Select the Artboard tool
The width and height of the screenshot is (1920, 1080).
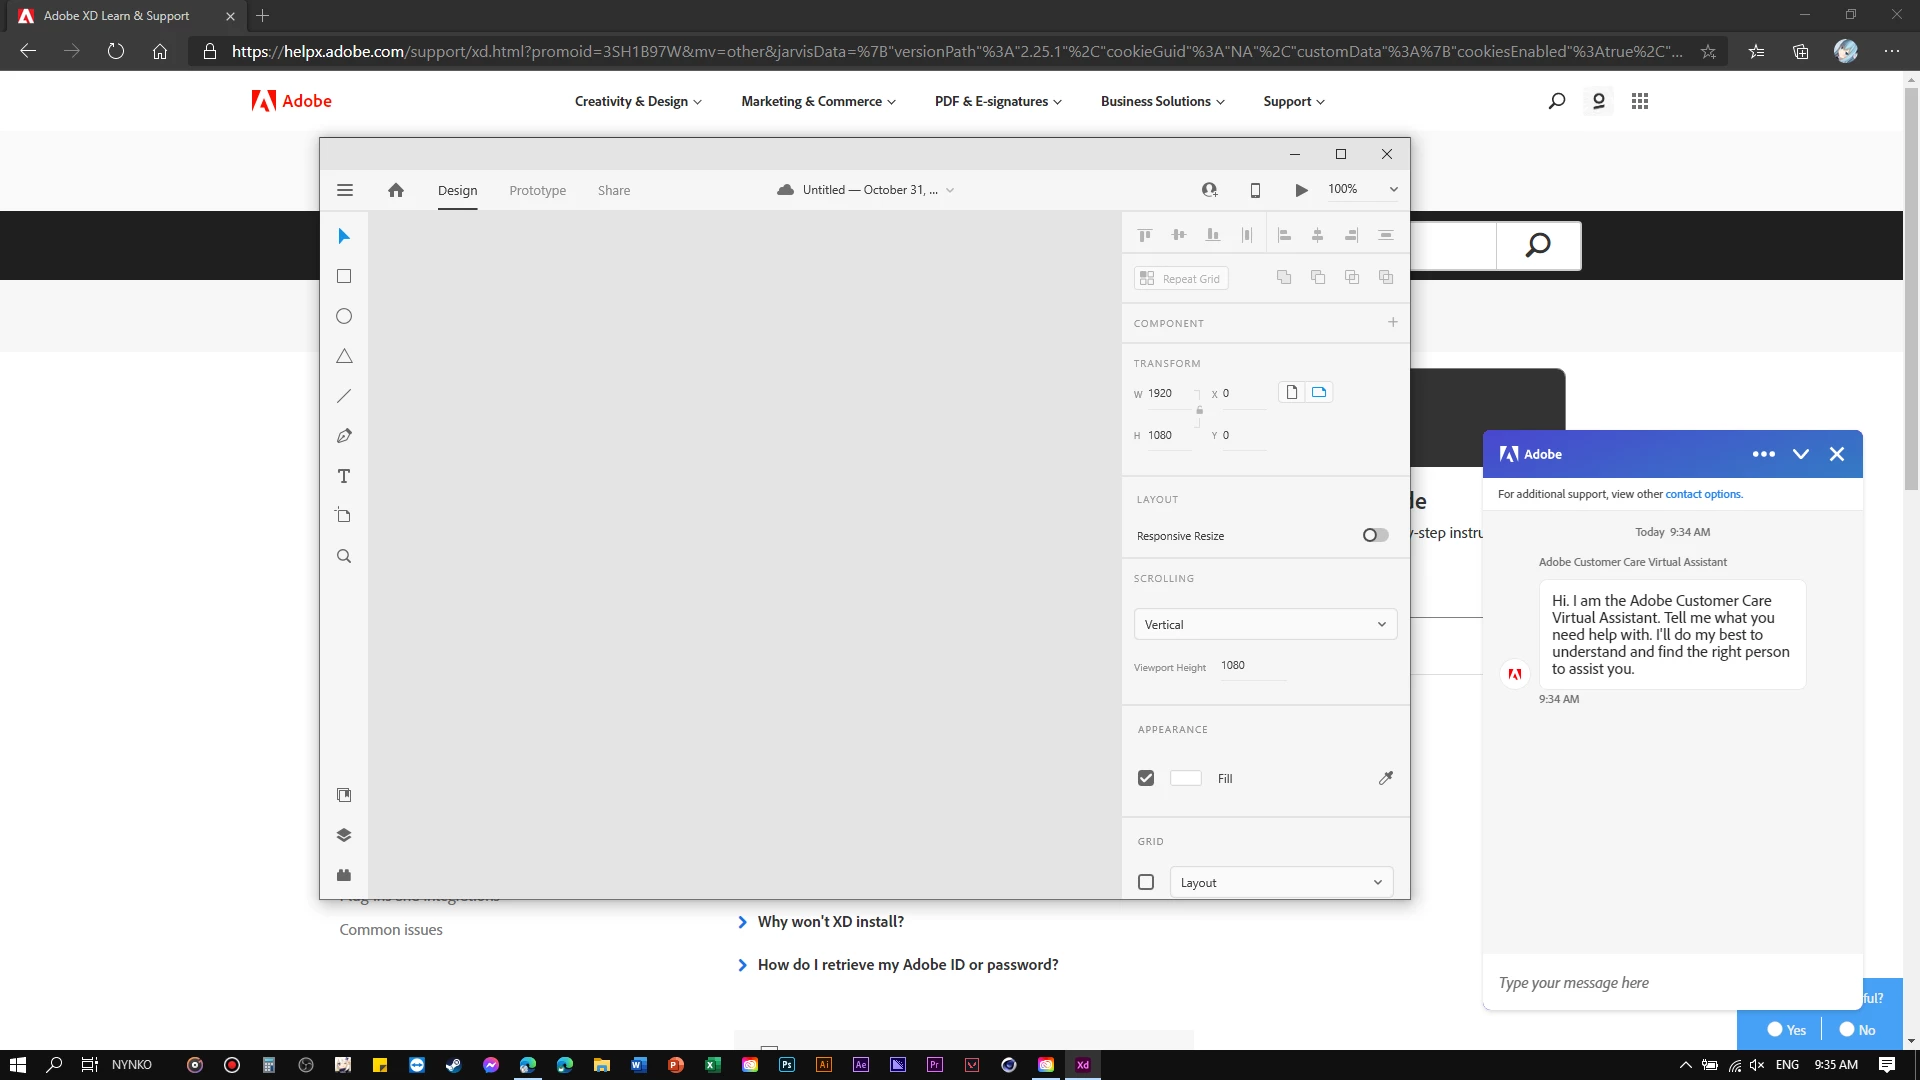click(x=344, y=516)
